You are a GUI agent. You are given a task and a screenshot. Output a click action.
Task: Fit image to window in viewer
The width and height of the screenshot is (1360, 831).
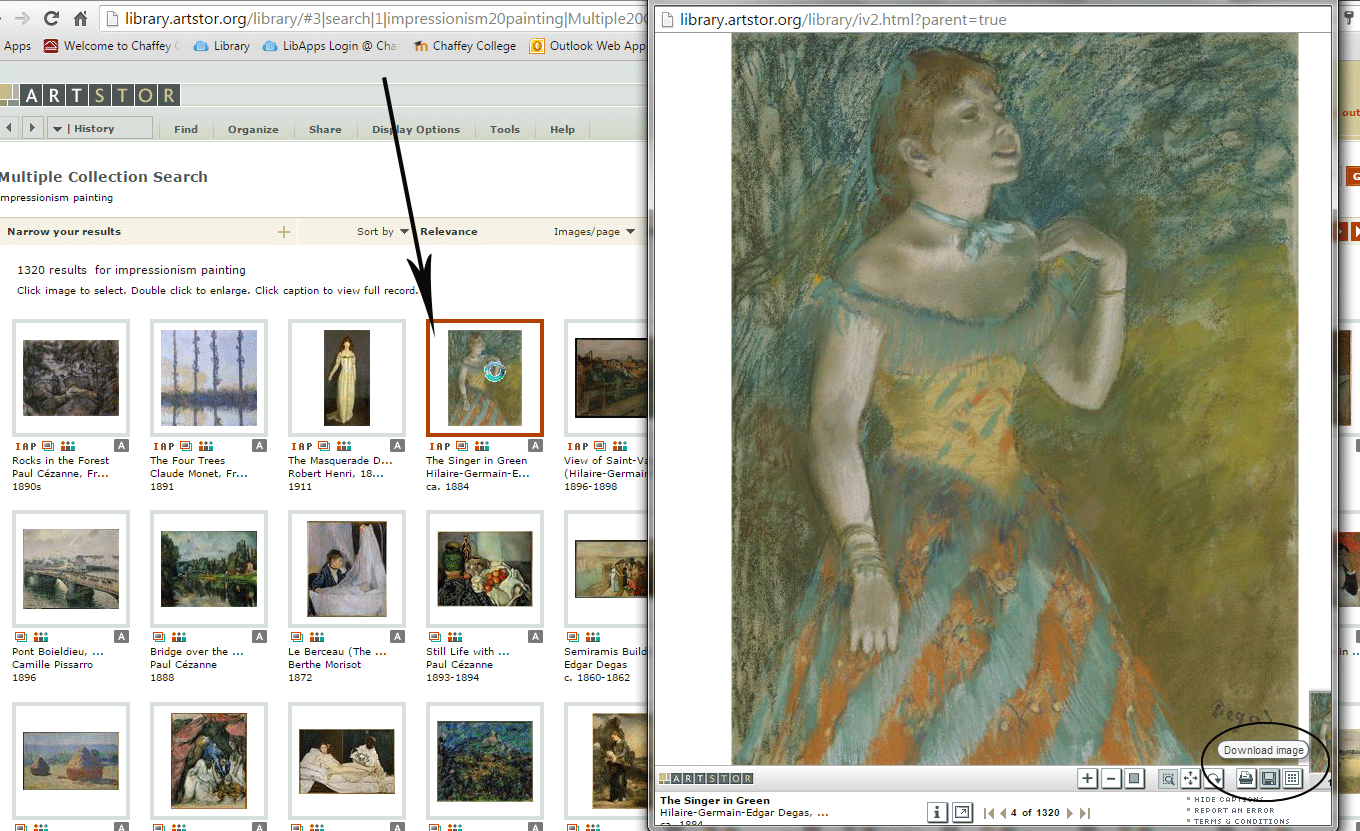(x=1134, y=778)
